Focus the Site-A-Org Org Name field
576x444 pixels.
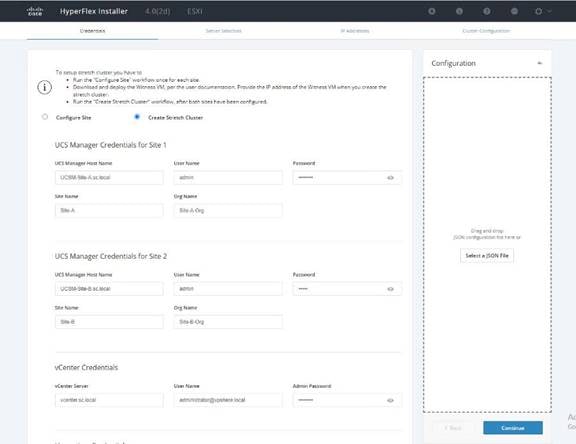(x=228, y=211)
